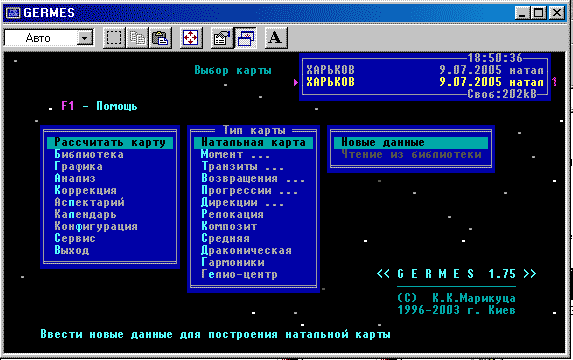The image size is (573, 360).
Task: Open 'Библиотека' menu item
Action: coord(89,154)
